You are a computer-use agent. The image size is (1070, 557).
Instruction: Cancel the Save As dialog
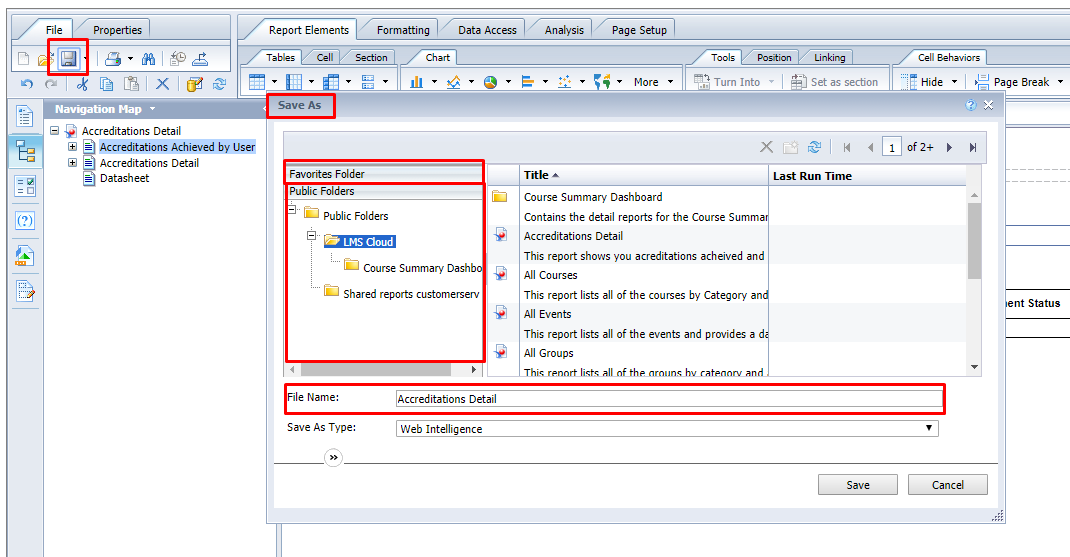(947, 485)
